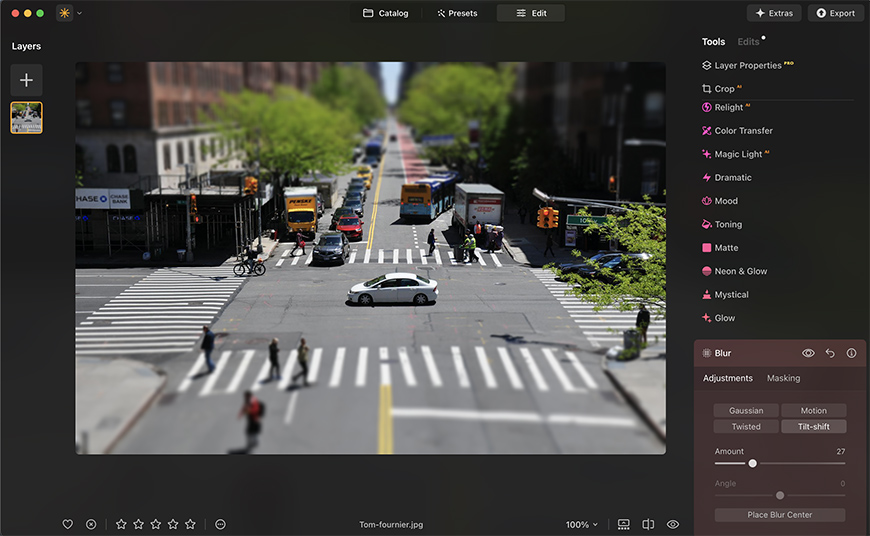870x536 pixels.
Task: Open the Matte tool
Action: click(720, 248)
